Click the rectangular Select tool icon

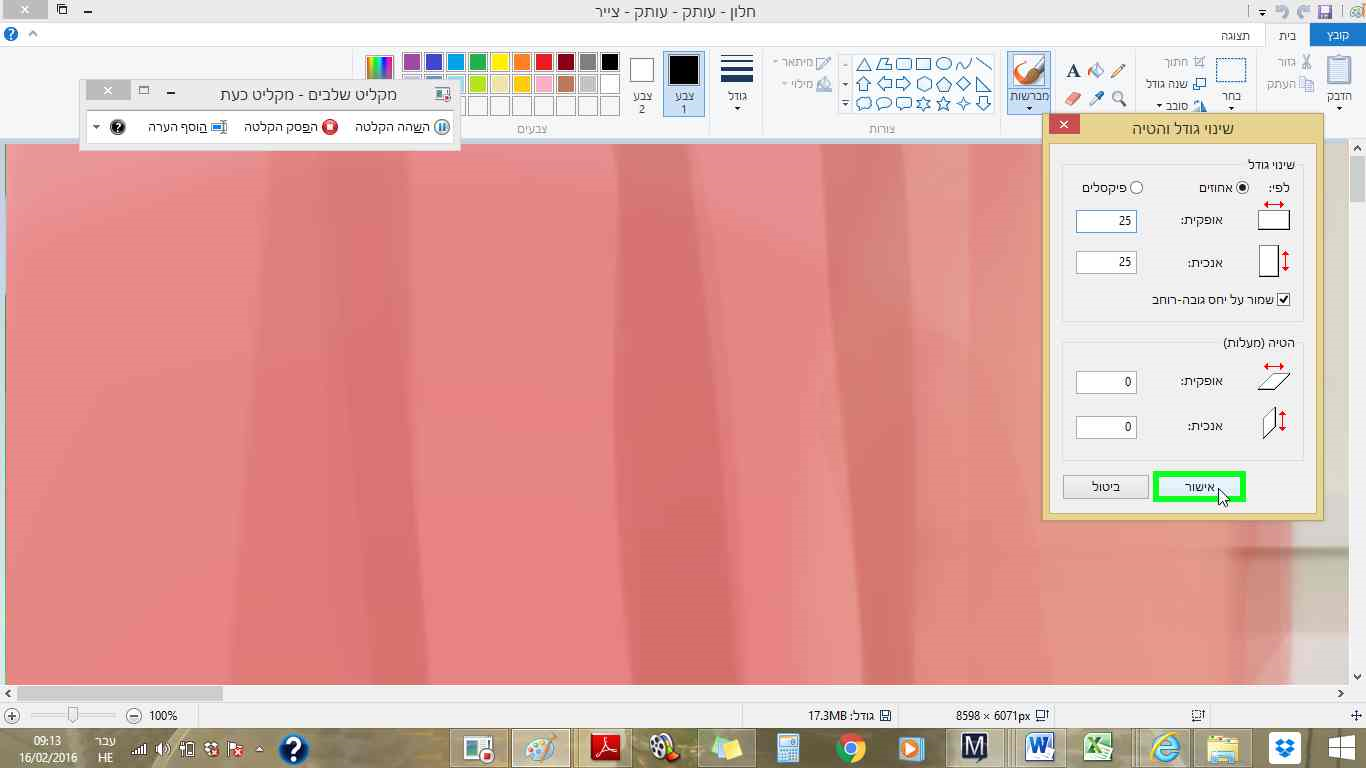point(1231,70)
